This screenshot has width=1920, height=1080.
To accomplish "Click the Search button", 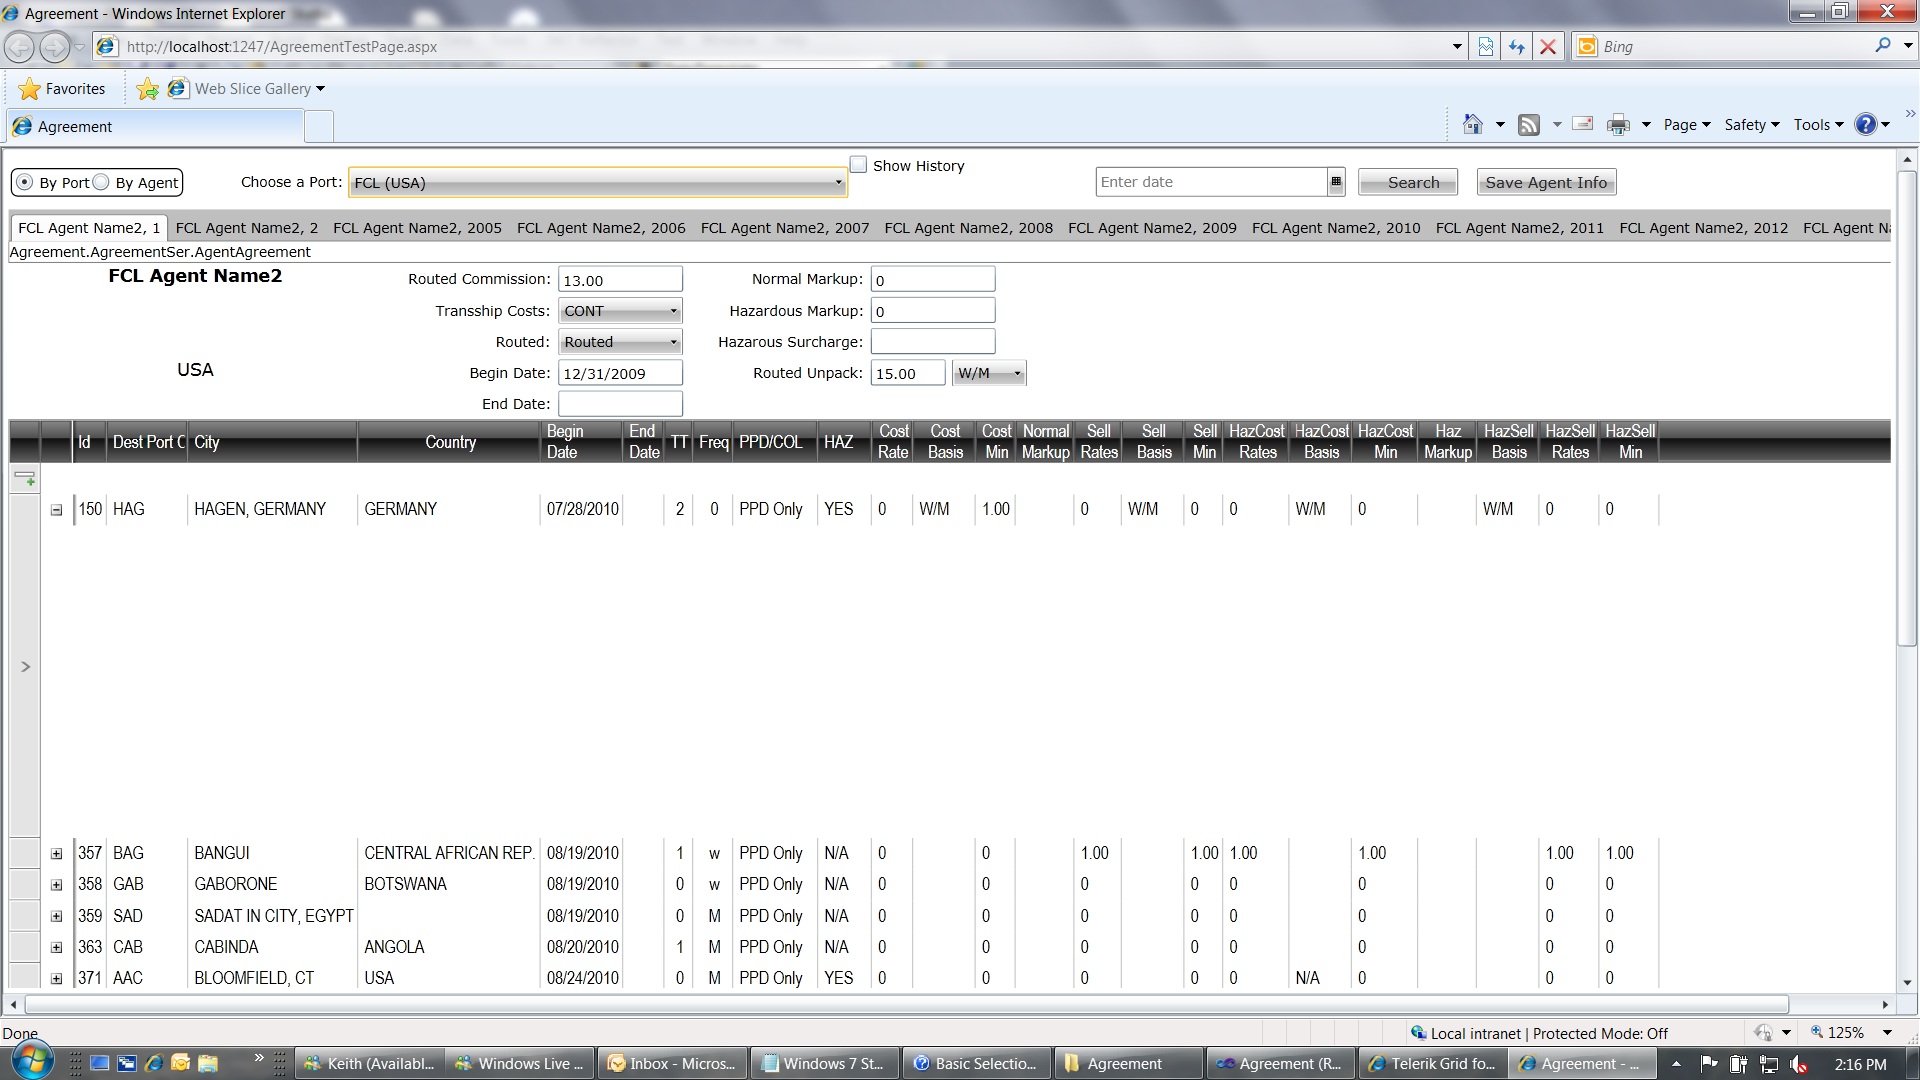I will 1408,182.
